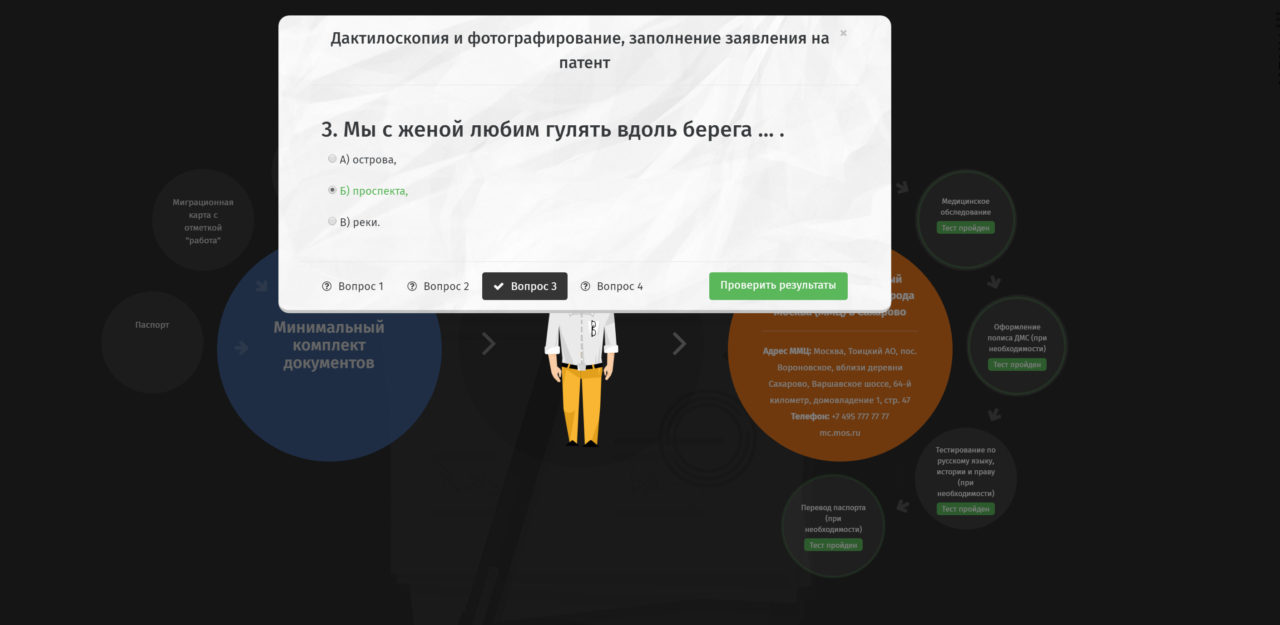Follow the mc.mos.ru link

(x=839, y=432)
